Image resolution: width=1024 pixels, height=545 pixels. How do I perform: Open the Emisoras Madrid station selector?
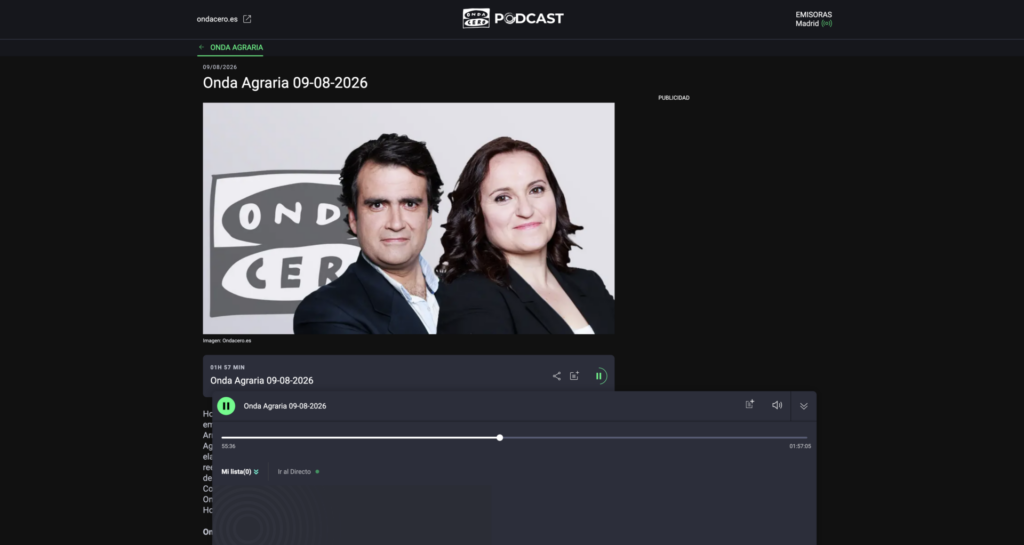coord(813,19)
